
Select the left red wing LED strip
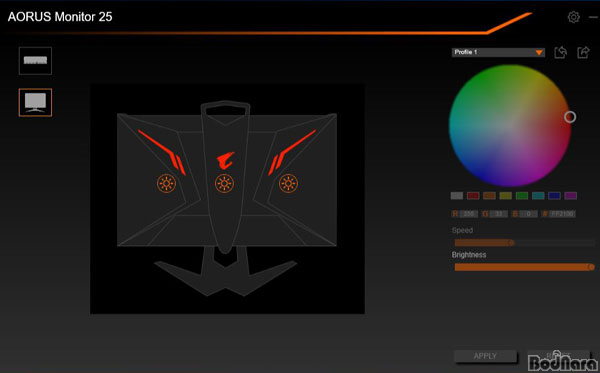click(x=162, y=152)
